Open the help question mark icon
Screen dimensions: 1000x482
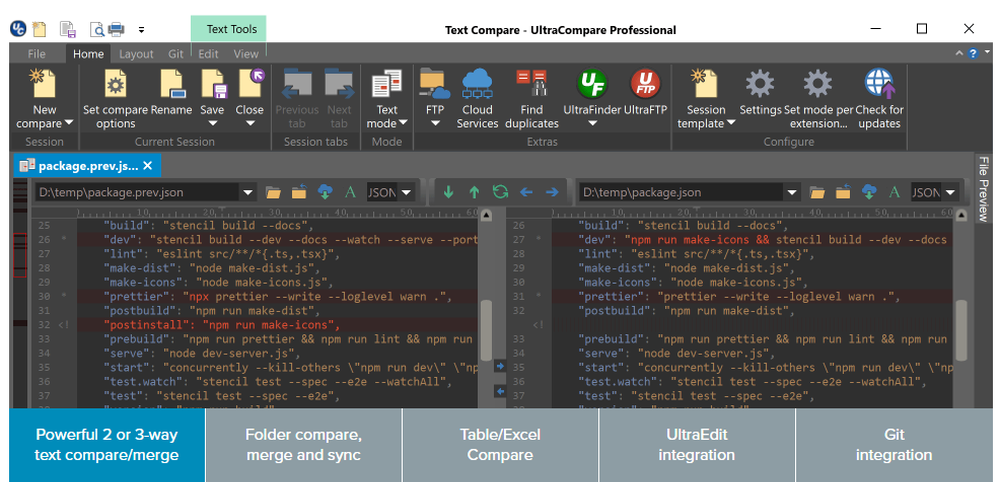tap(973, 54)
